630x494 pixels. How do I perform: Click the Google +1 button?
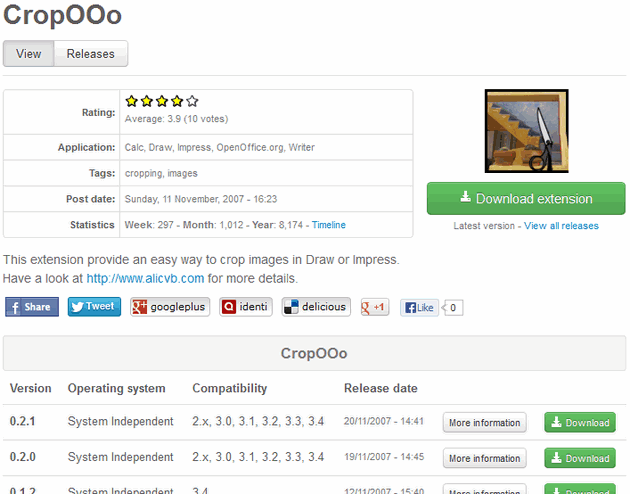coord(374,307)
